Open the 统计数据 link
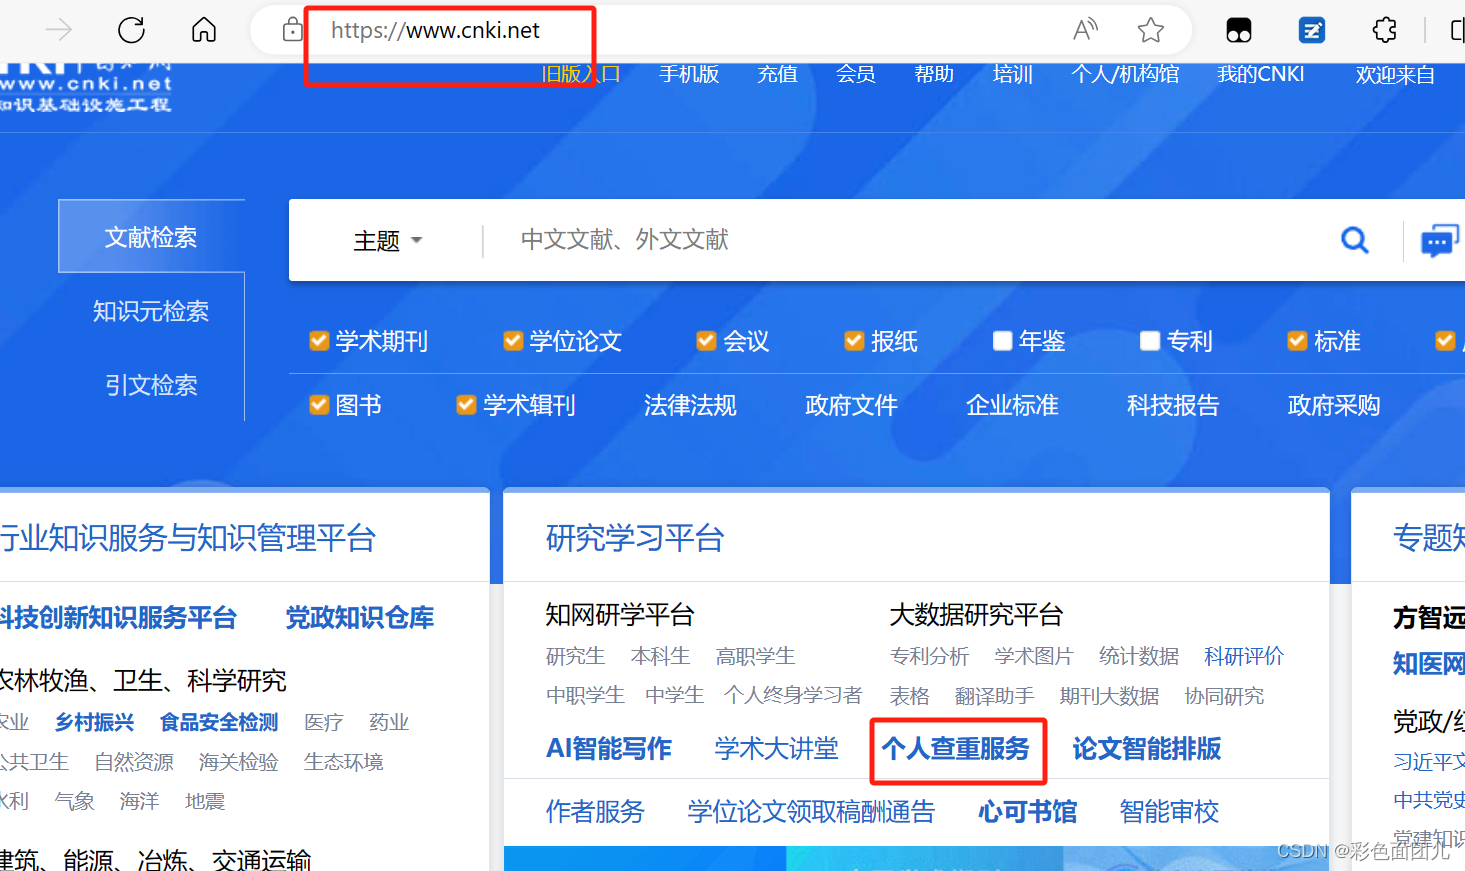1465x871 pixels. click(1139, 656)
